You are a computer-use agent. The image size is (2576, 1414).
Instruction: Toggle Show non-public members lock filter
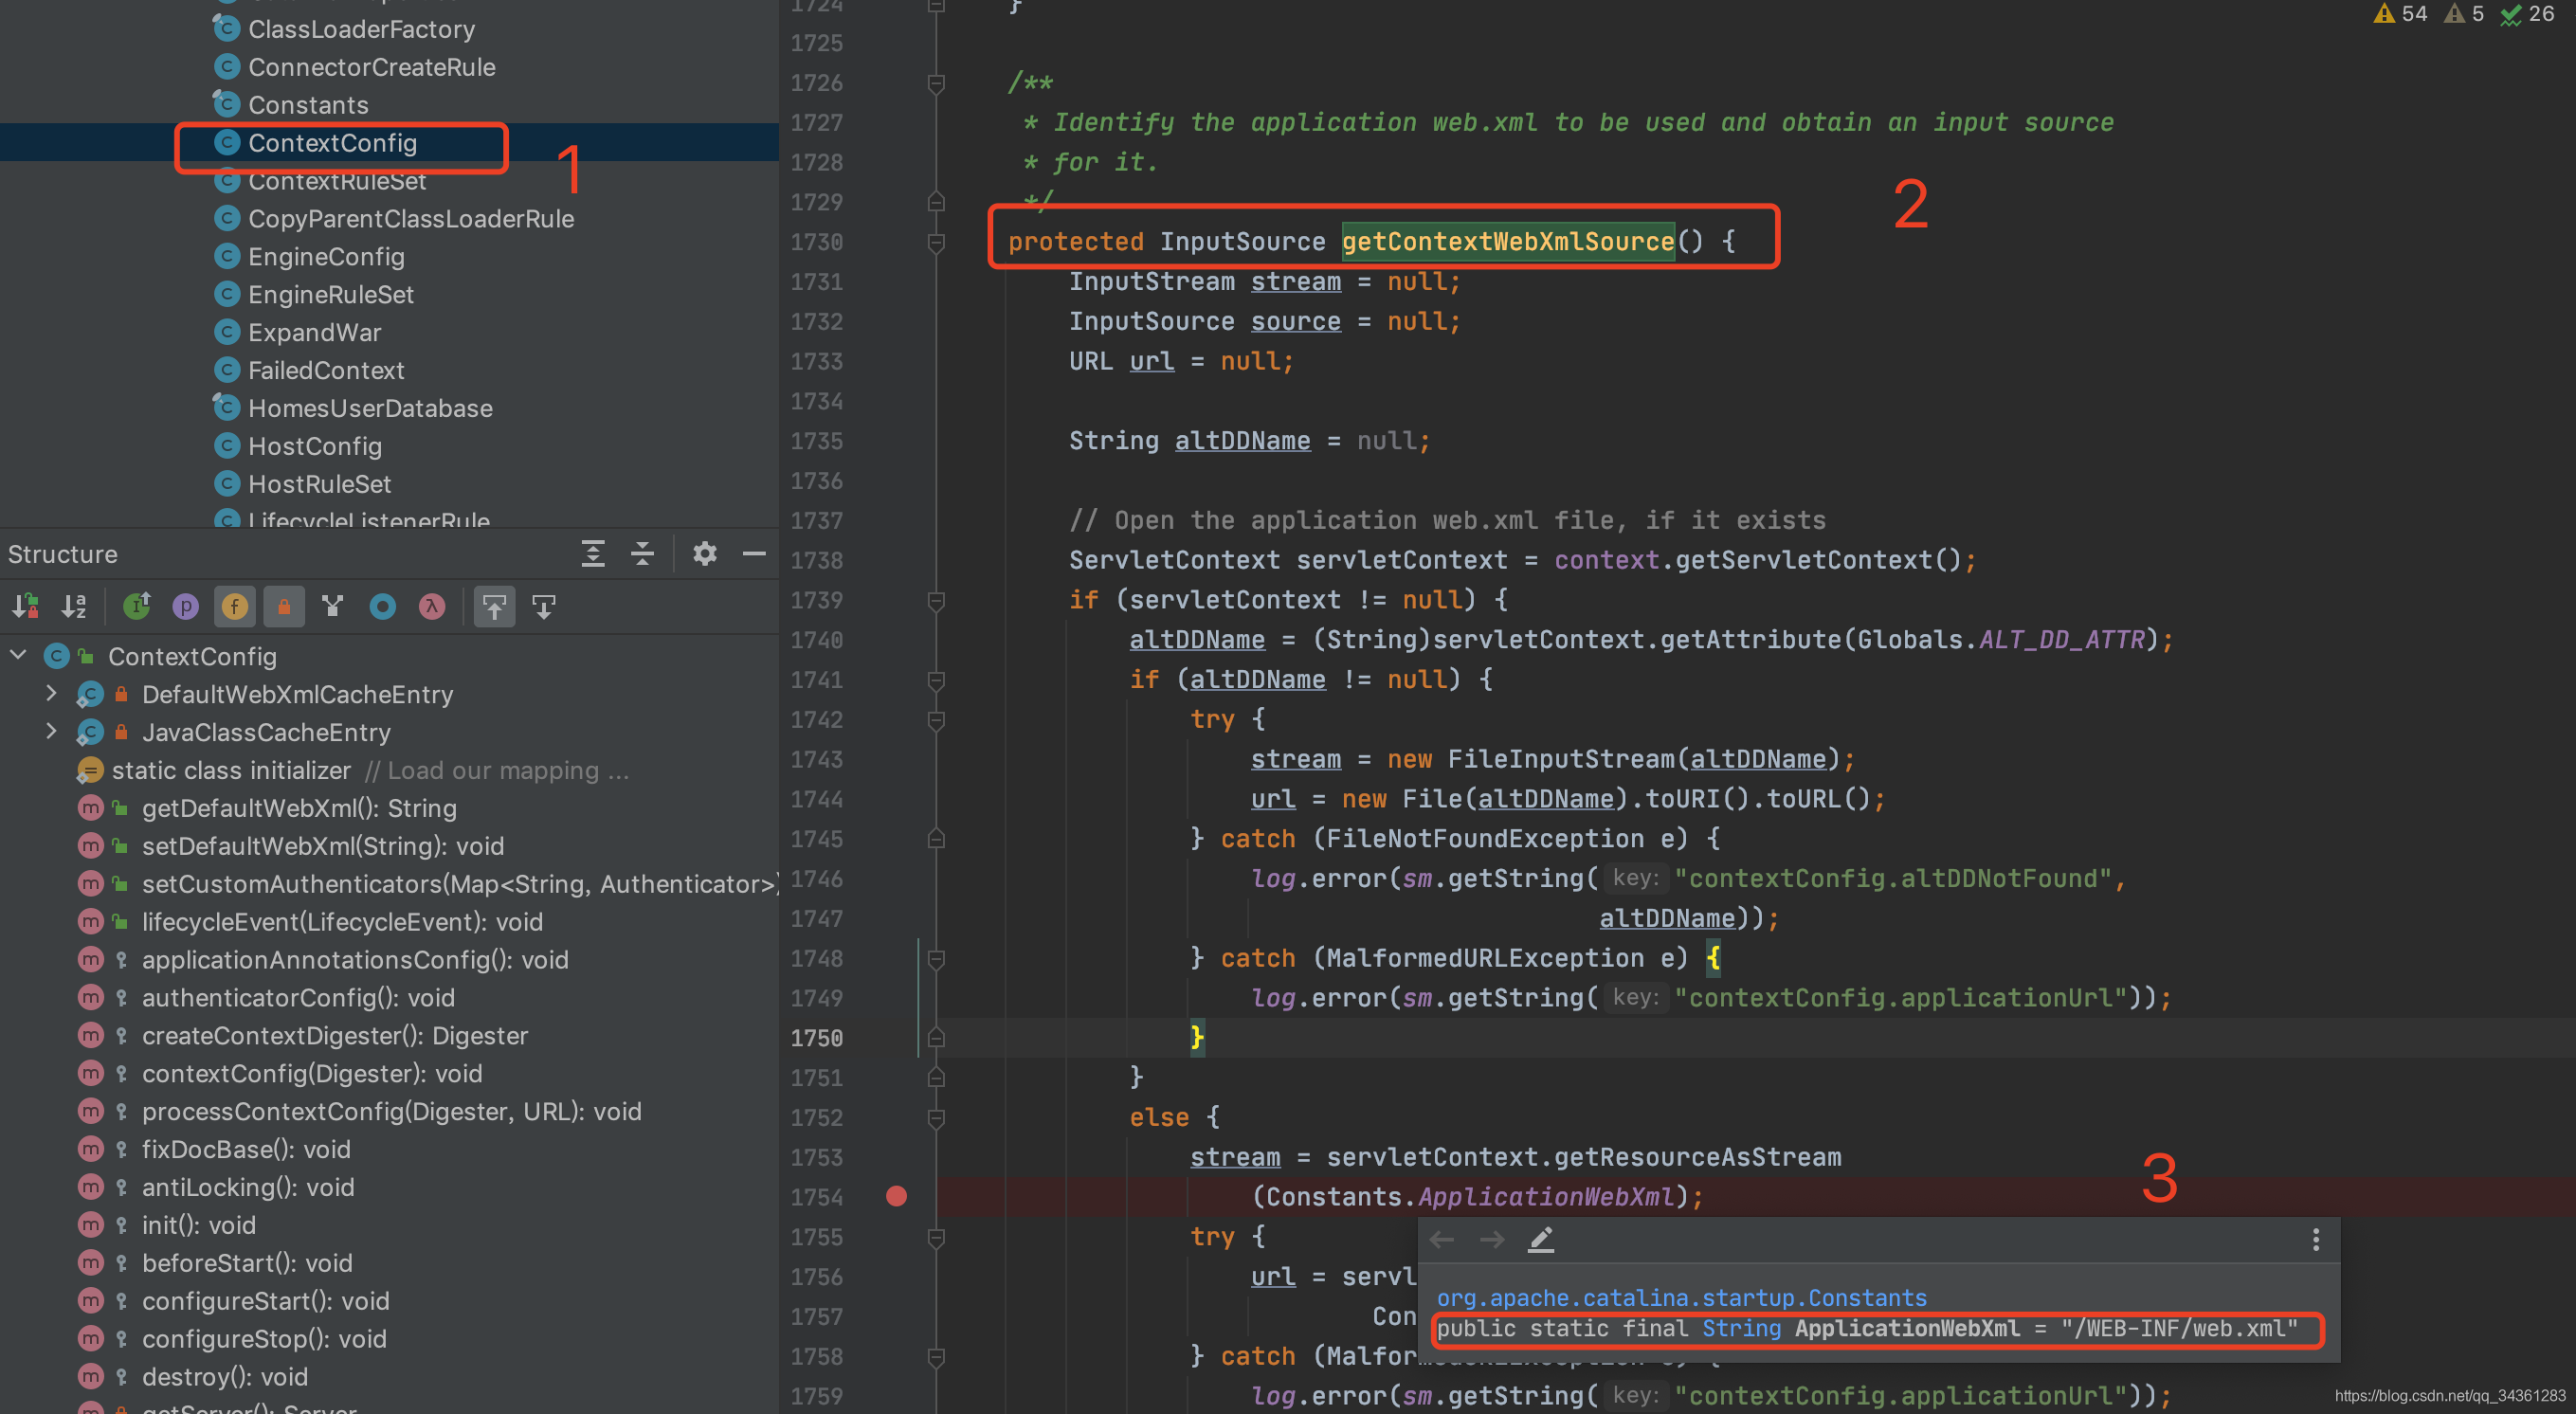(284, 606)
